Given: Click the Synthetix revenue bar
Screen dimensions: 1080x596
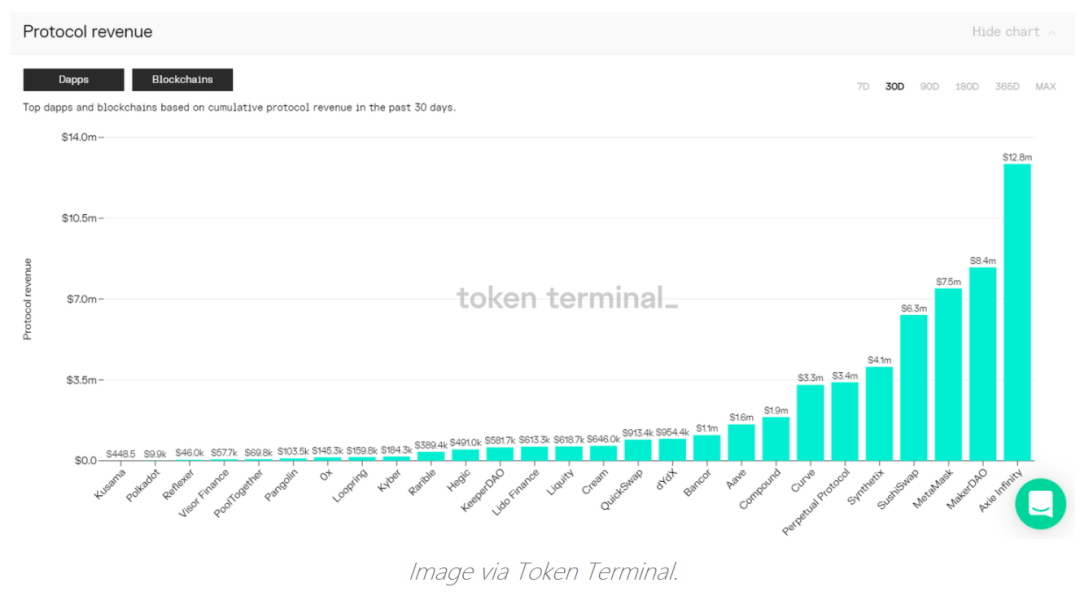Looking at the screenshot, I should [x=879, y=414].
